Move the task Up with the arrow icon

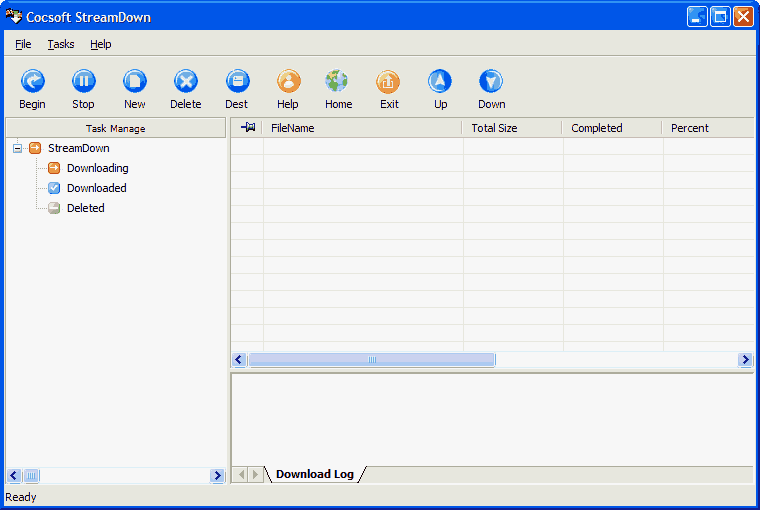tap(440, 81)
